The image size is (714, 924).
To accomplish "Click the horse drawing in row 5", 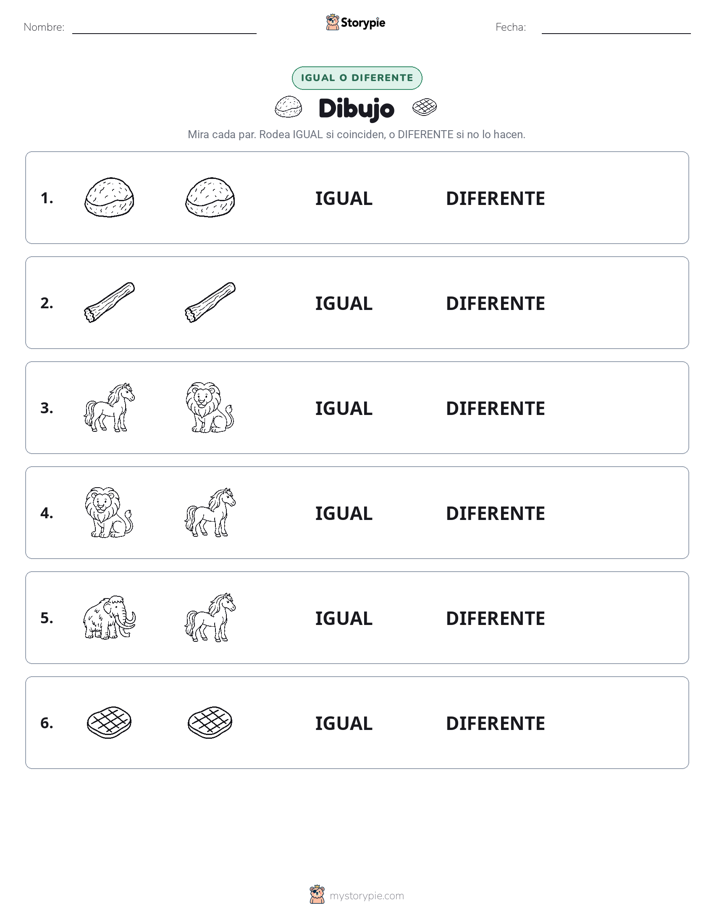I will pyautogui.click(x=210, y=617).
